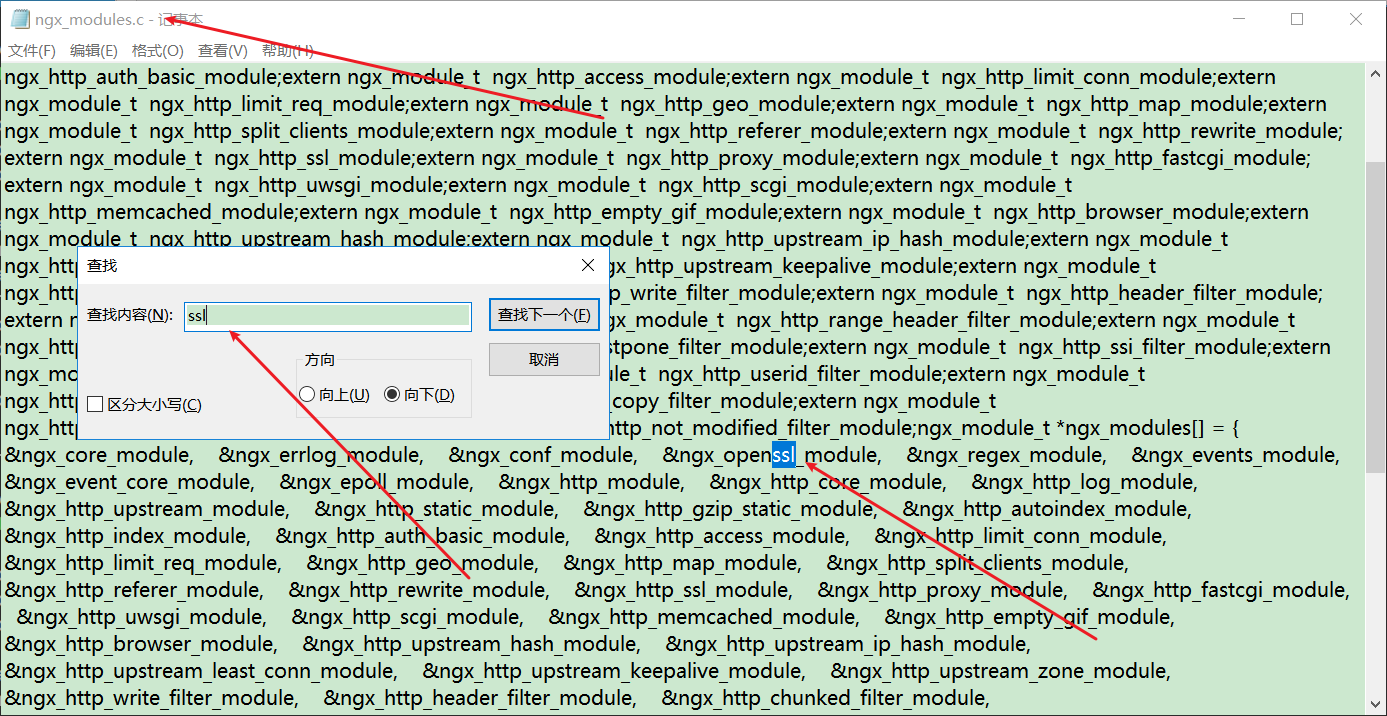Click text '&ngx_http_upstream_ip_hash_module,'
Viewport: 1387px width, 716px height.
(849, 645)
